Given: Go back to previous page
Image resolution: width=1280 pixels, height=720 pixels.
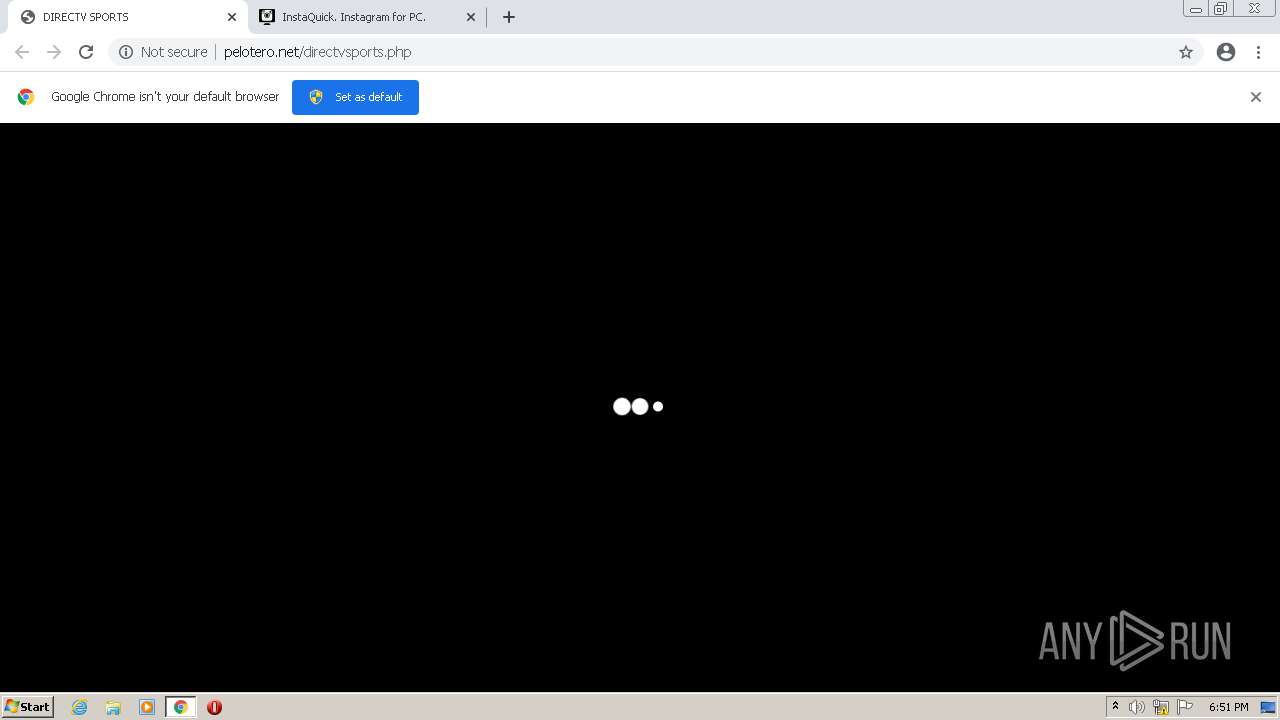Looking at the screenshot, I should tap(22, 52).
